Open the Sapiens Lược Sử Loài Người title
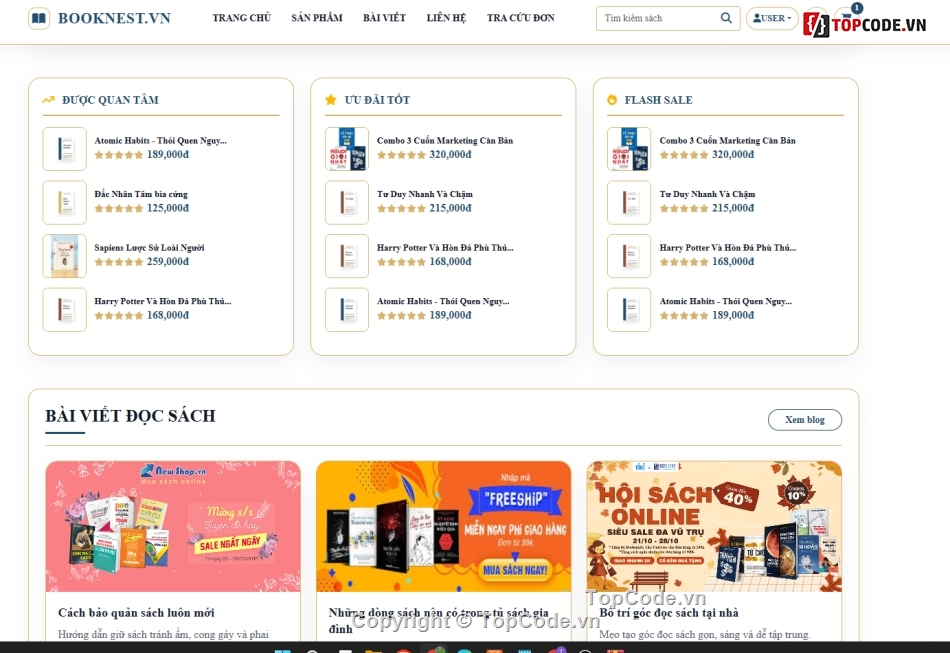 [150, 248]
